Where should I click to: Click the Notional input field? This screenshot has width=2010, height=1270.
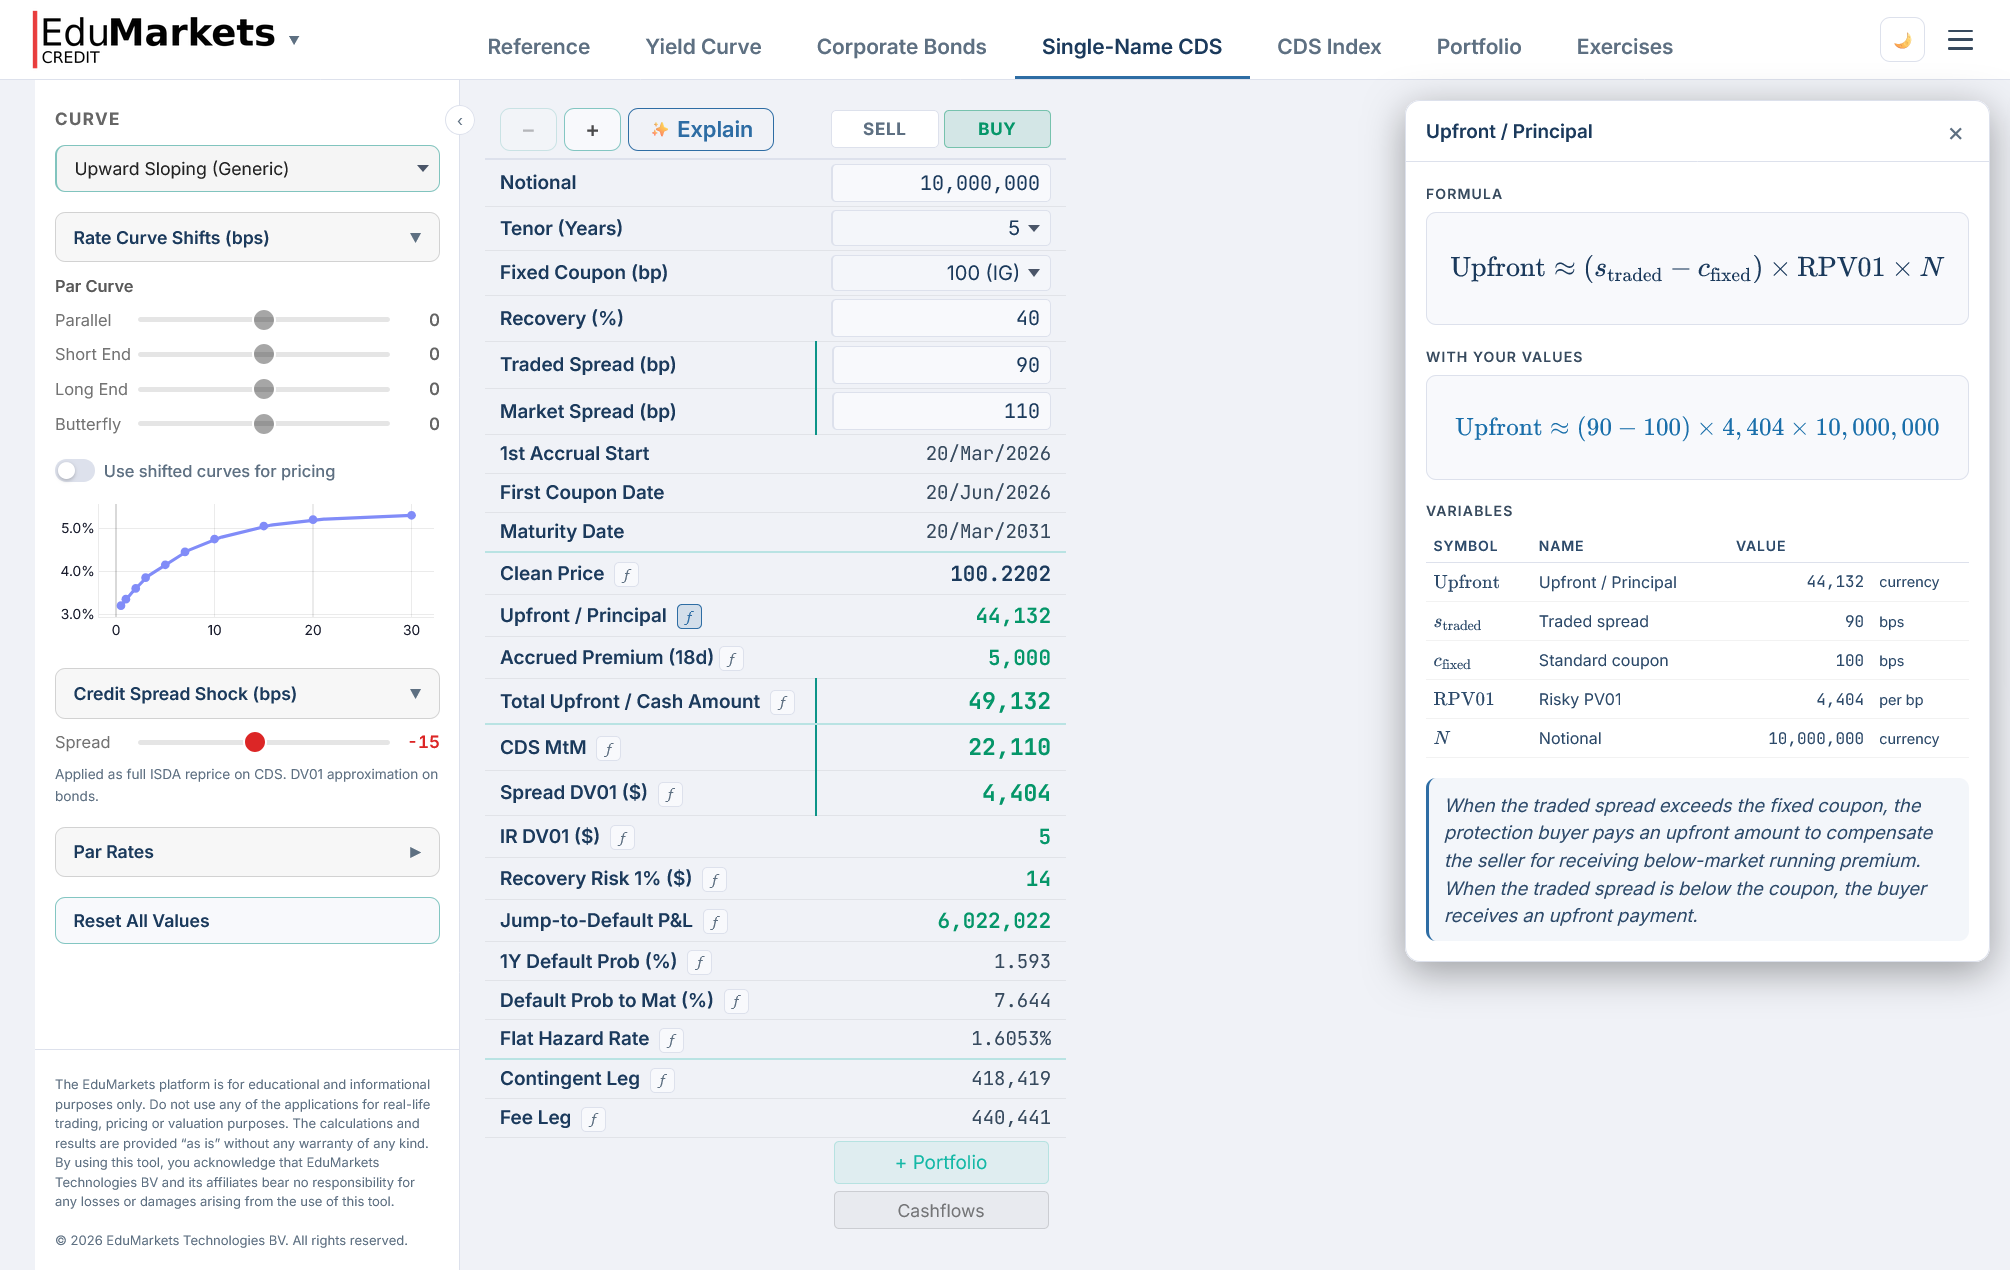point(940,183)
